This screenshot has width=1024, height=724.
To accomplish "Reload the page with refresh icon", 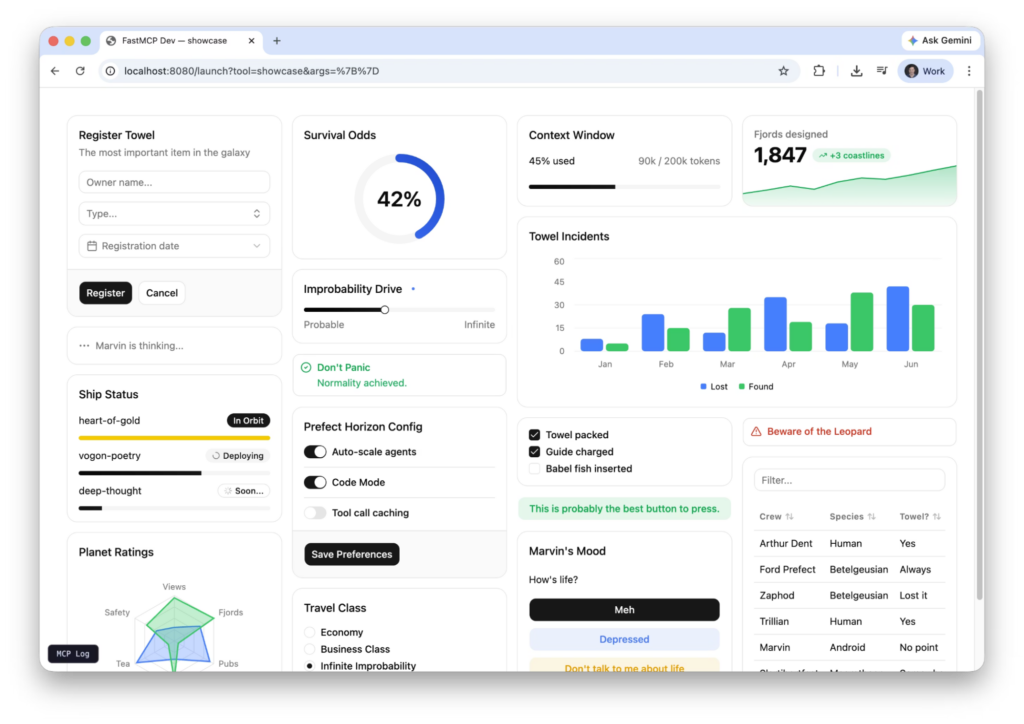I will [x=81, y=71].
